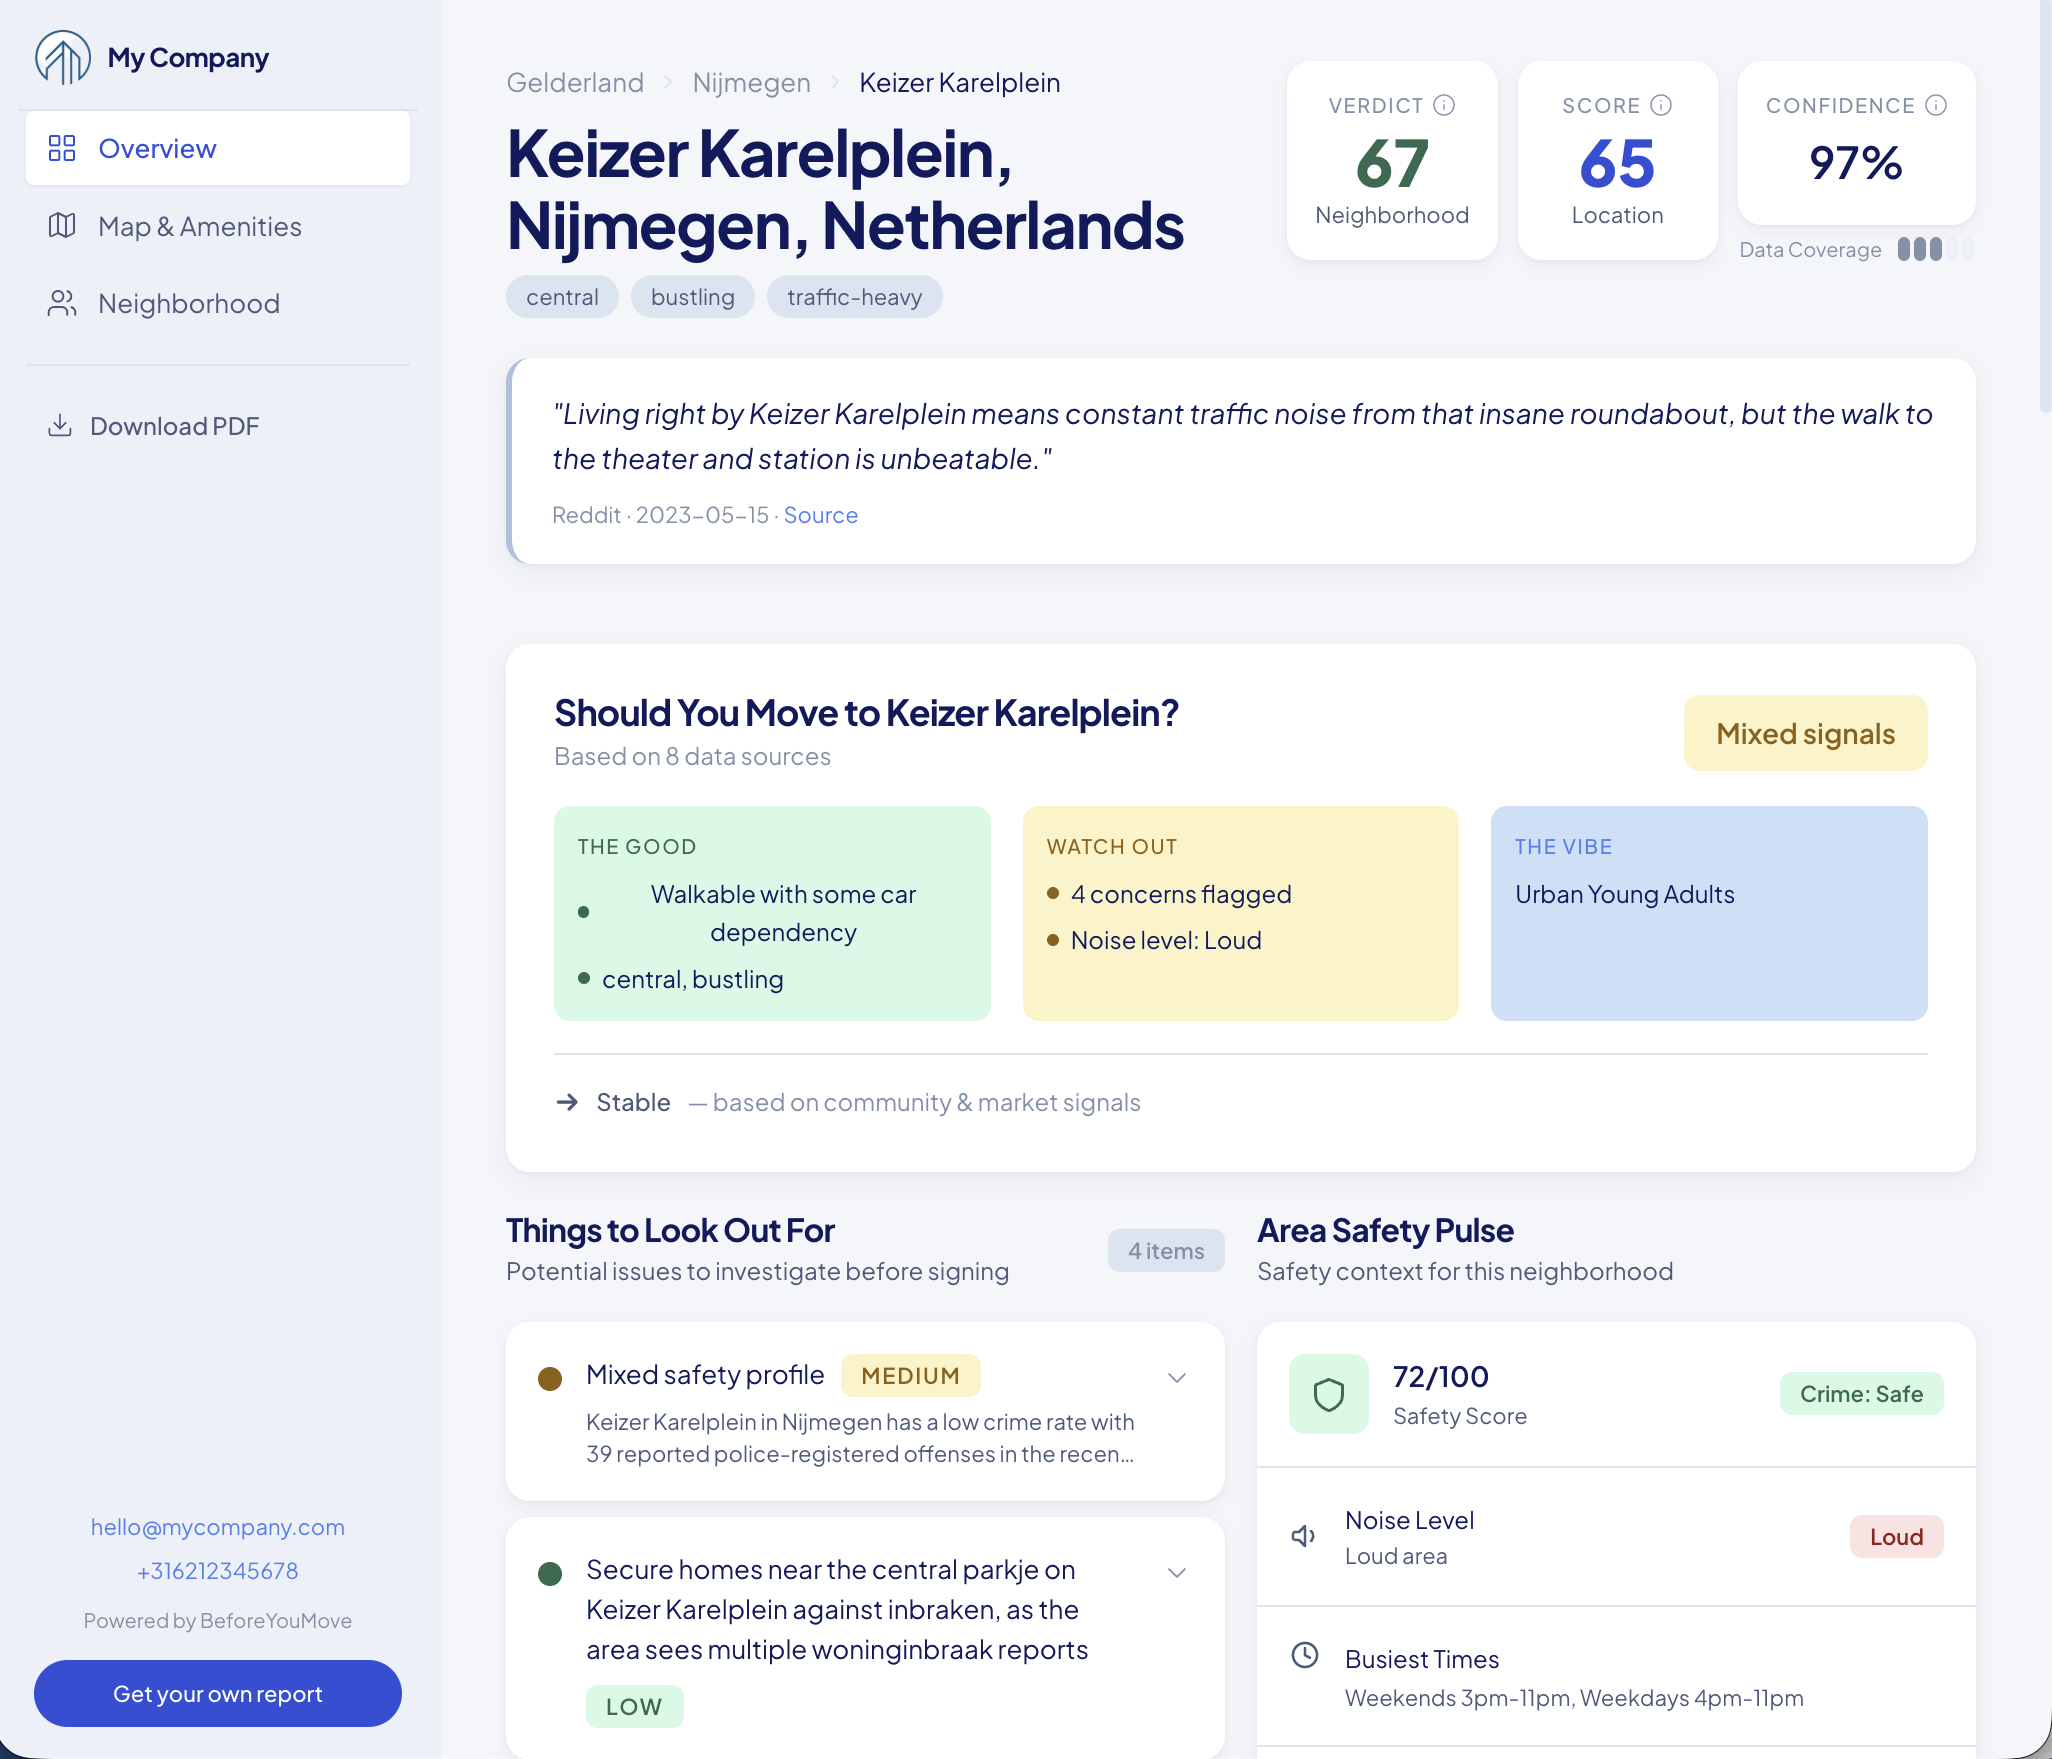Click the Busiest Times clock icon
Viewport: 2052px width, 1759px height.
1303,1655
